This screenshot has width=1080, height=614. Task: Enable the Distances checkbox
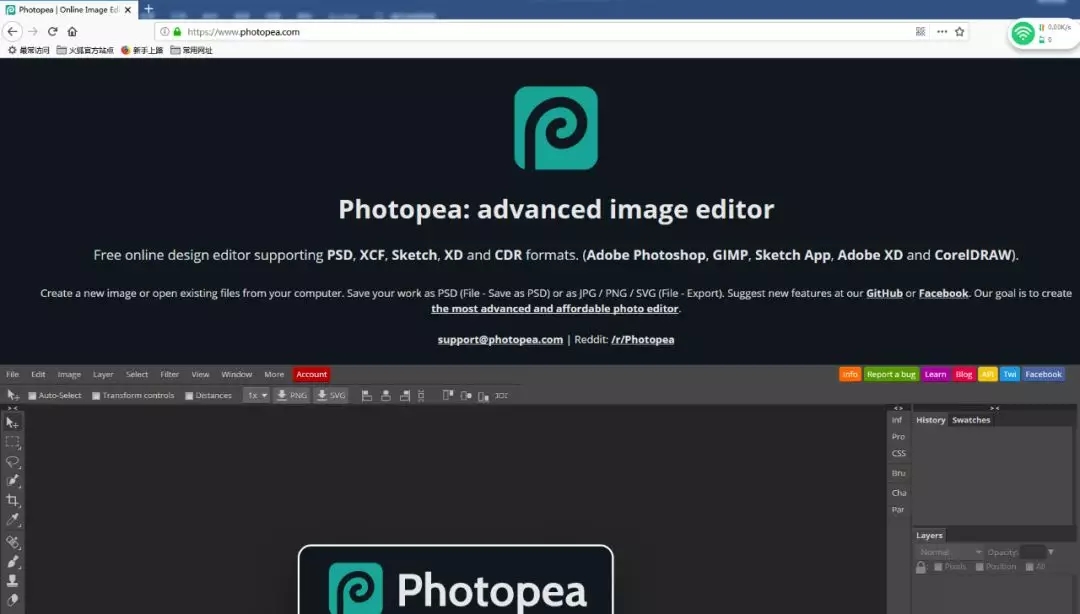[x=189, y=396]
